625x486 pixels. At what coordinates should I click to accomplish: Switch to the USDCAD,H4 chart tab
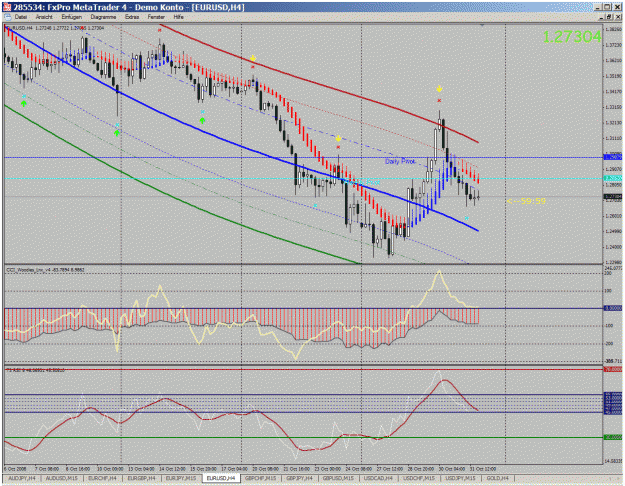pos(378,478)
